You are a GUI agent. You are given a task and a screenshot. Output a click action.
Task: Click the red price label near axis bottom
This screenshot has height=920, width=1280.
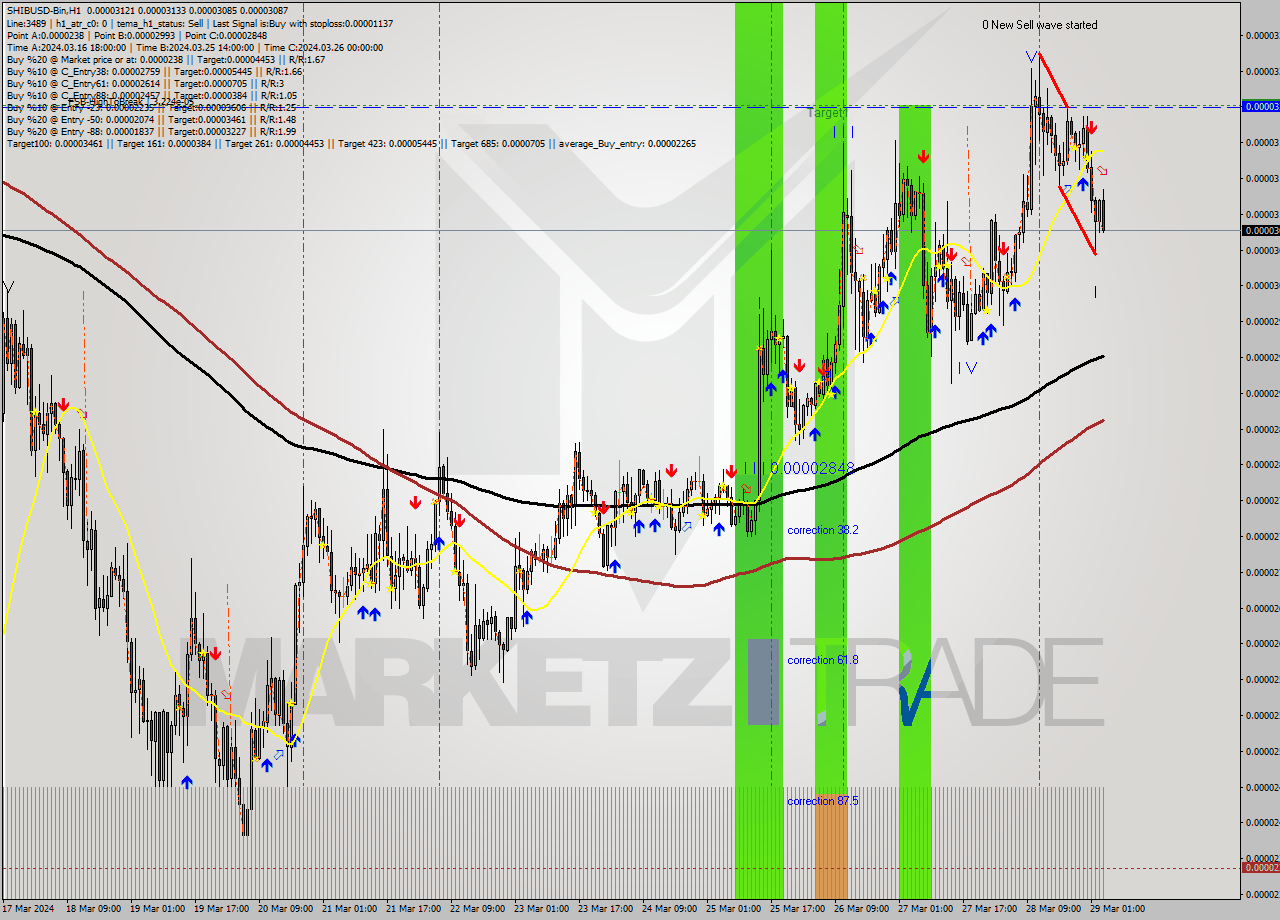[x=1260, y=867]
